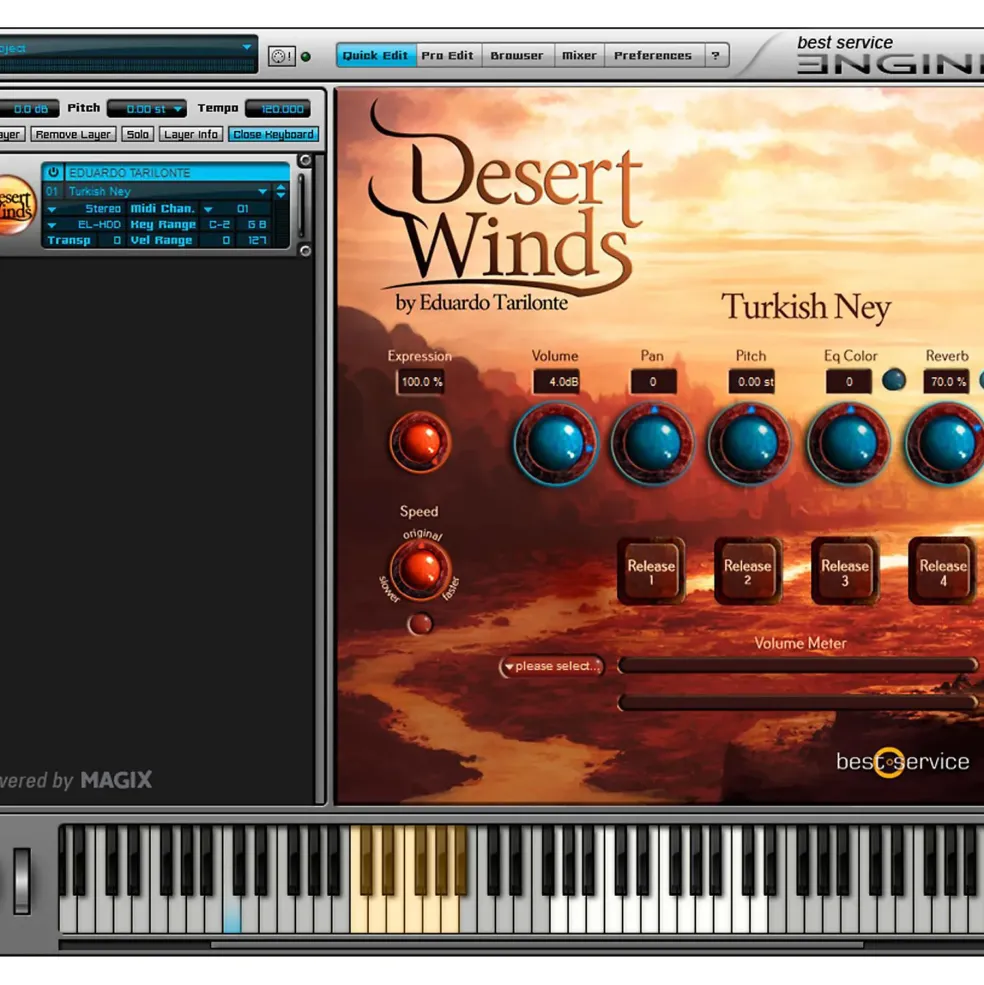Click the Vel Range low value 0
This screenshot has width=984, height=985.
tap(219, 240)
